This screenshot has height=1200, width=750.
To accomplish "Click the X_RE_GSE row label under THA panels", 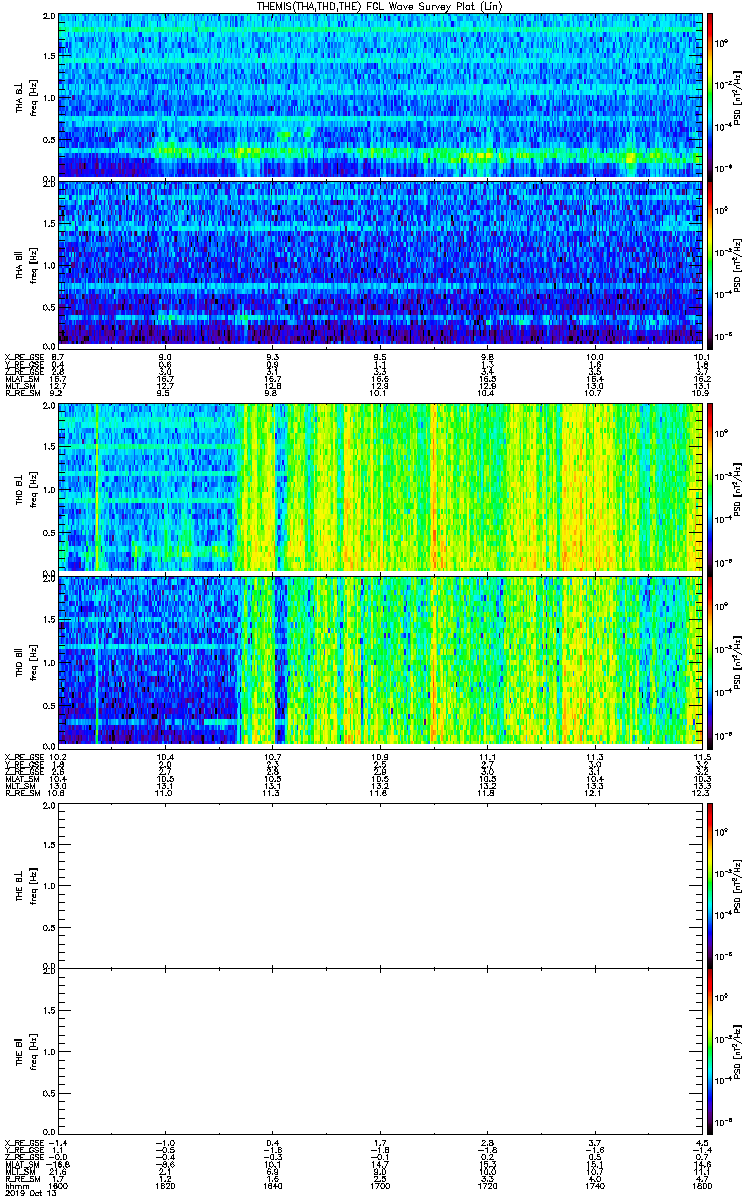I will (x=24, y=357).
